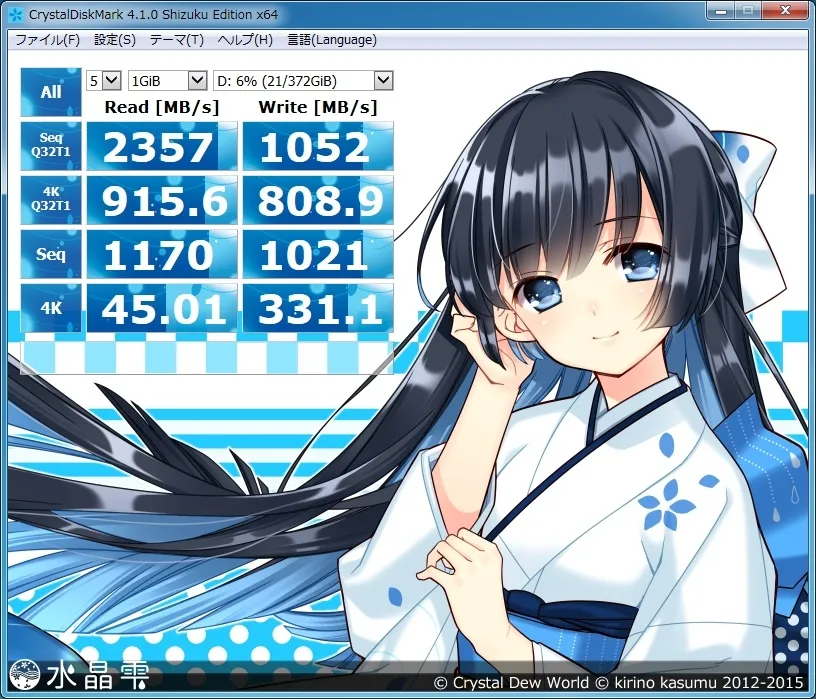Maximize the CrystalDiskMark window
Viewport: 816px width, 699px height.
click(x=748, y=10)
